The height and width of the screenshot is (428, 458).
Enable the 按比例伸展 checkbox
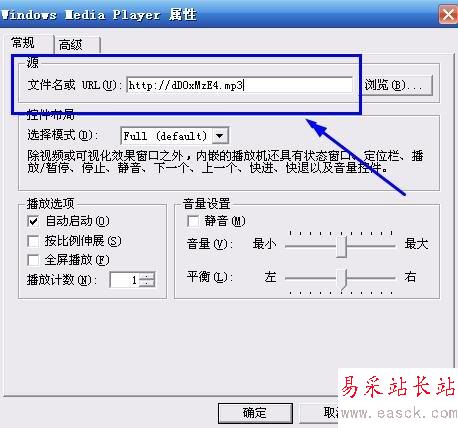pyautogui.click(x=33, y=241)
